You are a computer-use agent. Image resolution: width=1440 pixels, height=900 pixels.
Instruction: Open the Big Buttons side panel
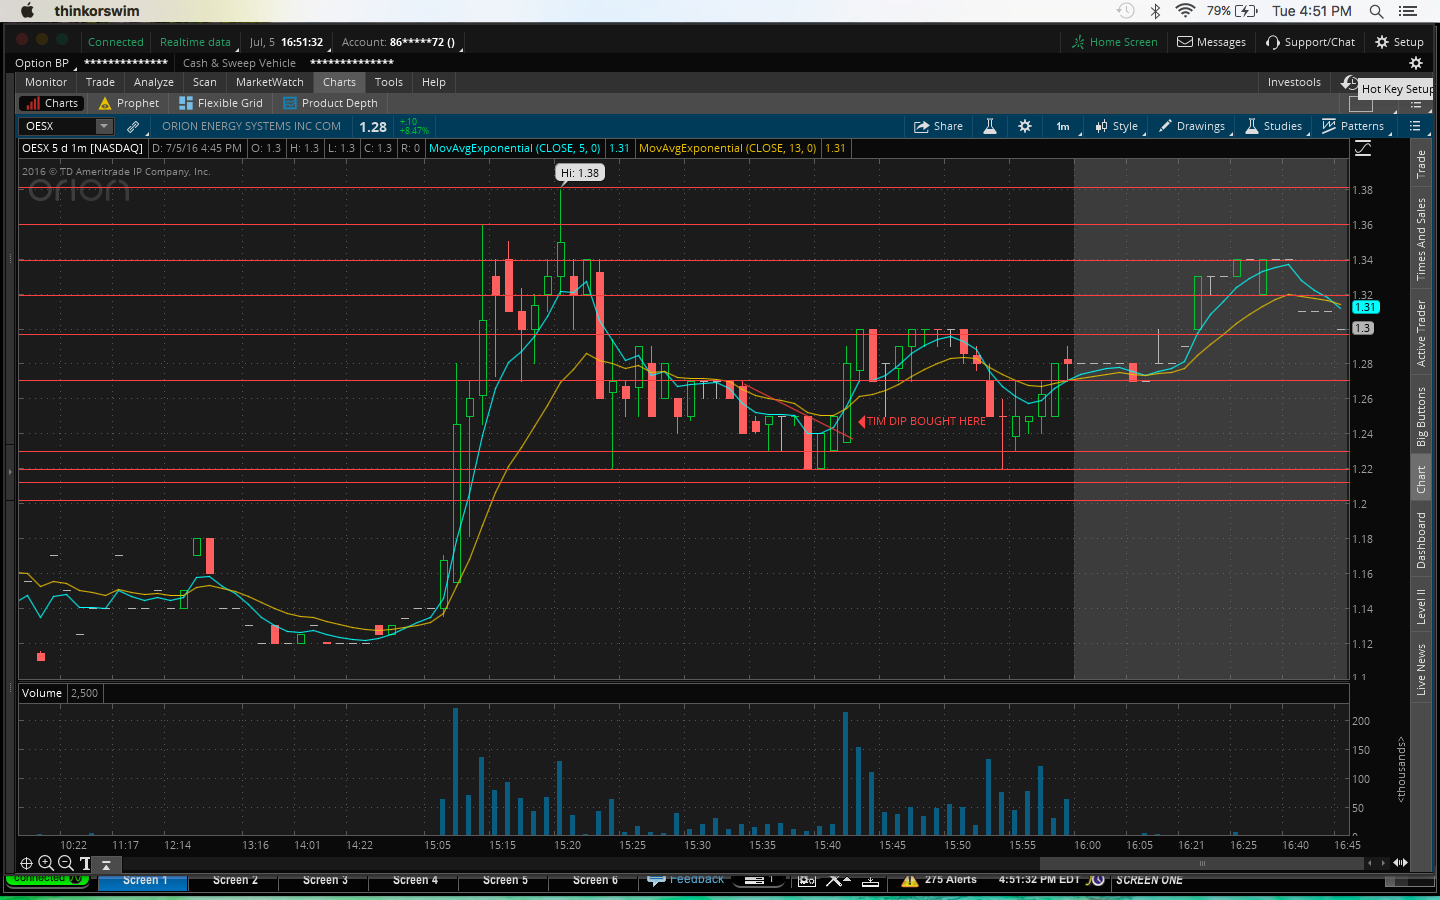1421,416
